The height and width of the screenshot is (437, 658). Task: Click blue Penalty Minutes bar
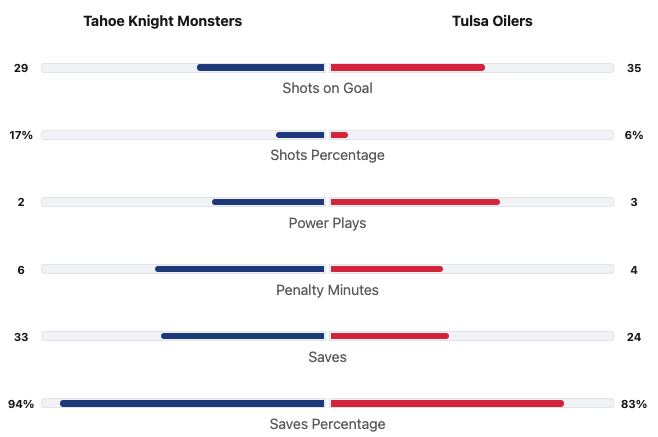[x=240, y=269]
